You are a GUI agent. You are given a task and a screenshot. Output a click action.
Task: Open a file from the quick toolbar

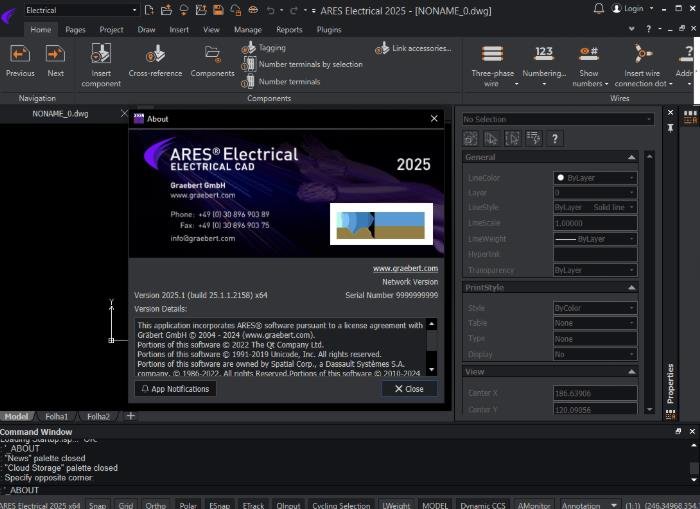coord(167,10)
